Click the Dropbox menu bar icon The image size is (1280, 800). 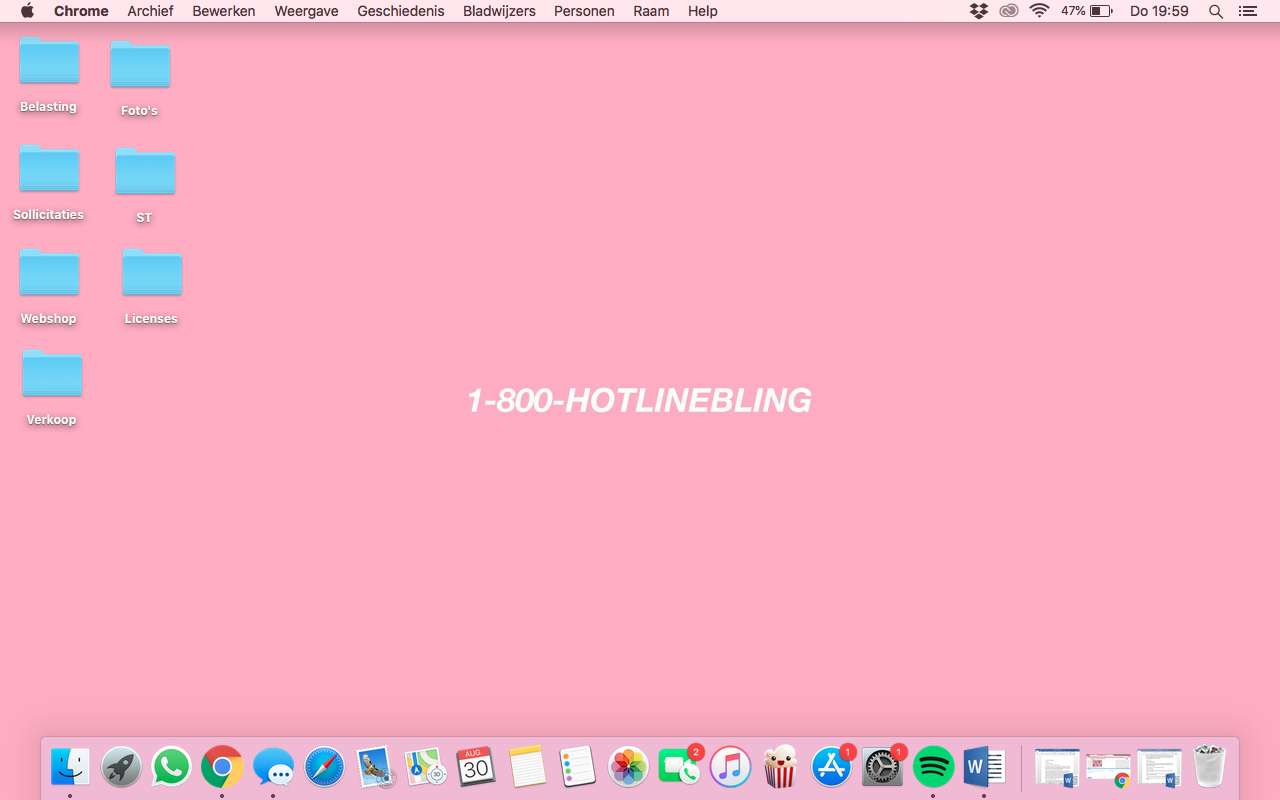pos(979,11)
